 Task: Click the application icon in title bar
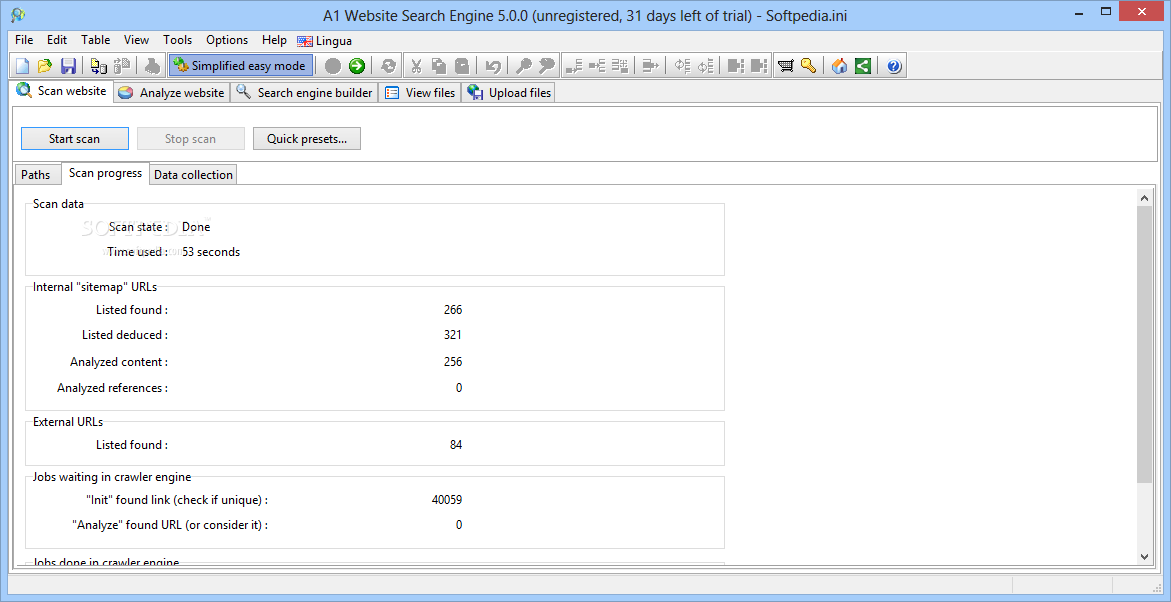18,15
